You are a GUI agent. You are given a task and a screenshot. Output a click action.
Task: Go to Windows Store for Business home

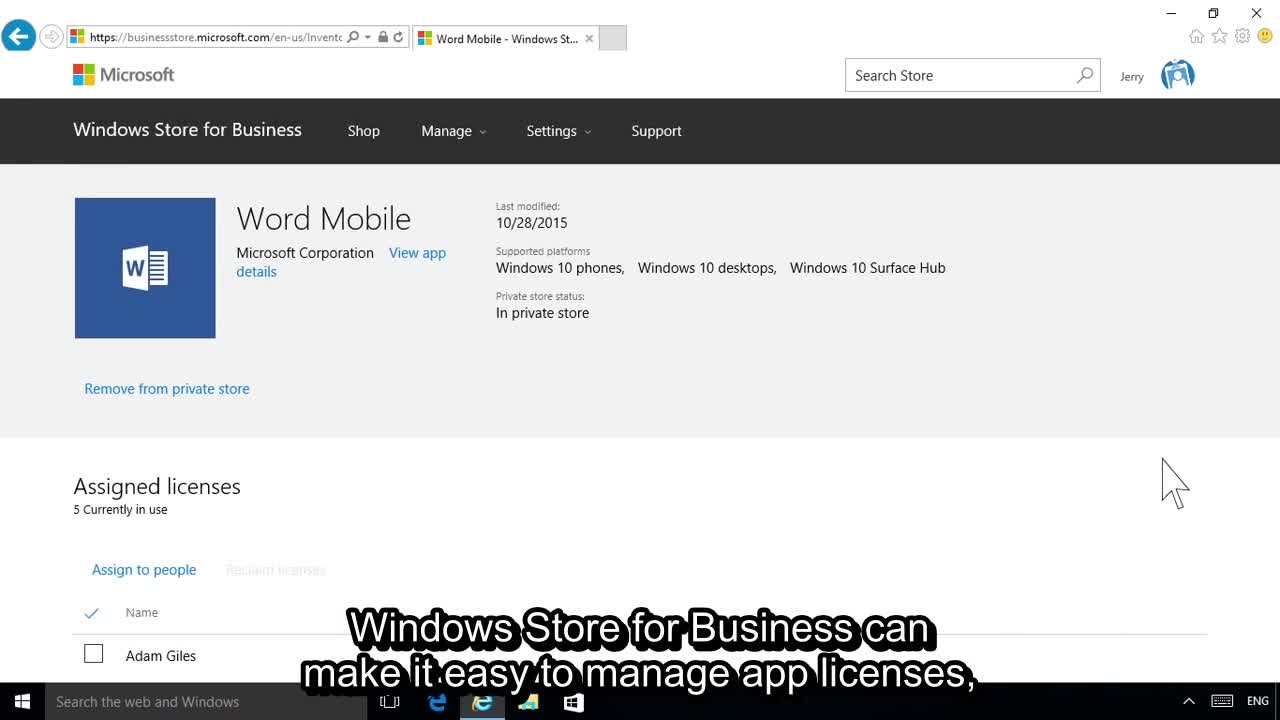[187, 130]
